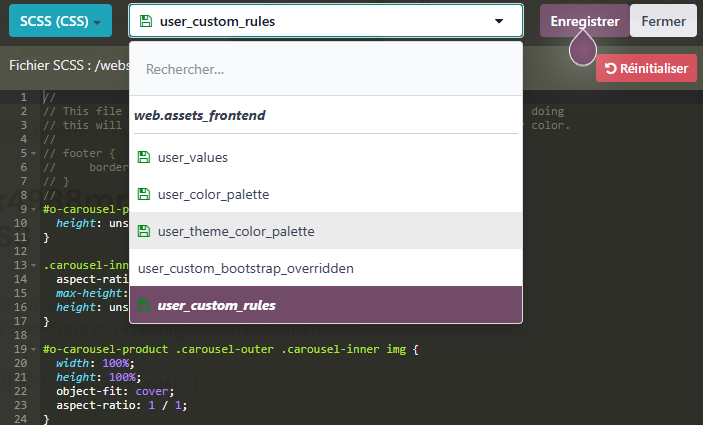
Task: Focus the Rechercher search field
Action: point(325,69)
